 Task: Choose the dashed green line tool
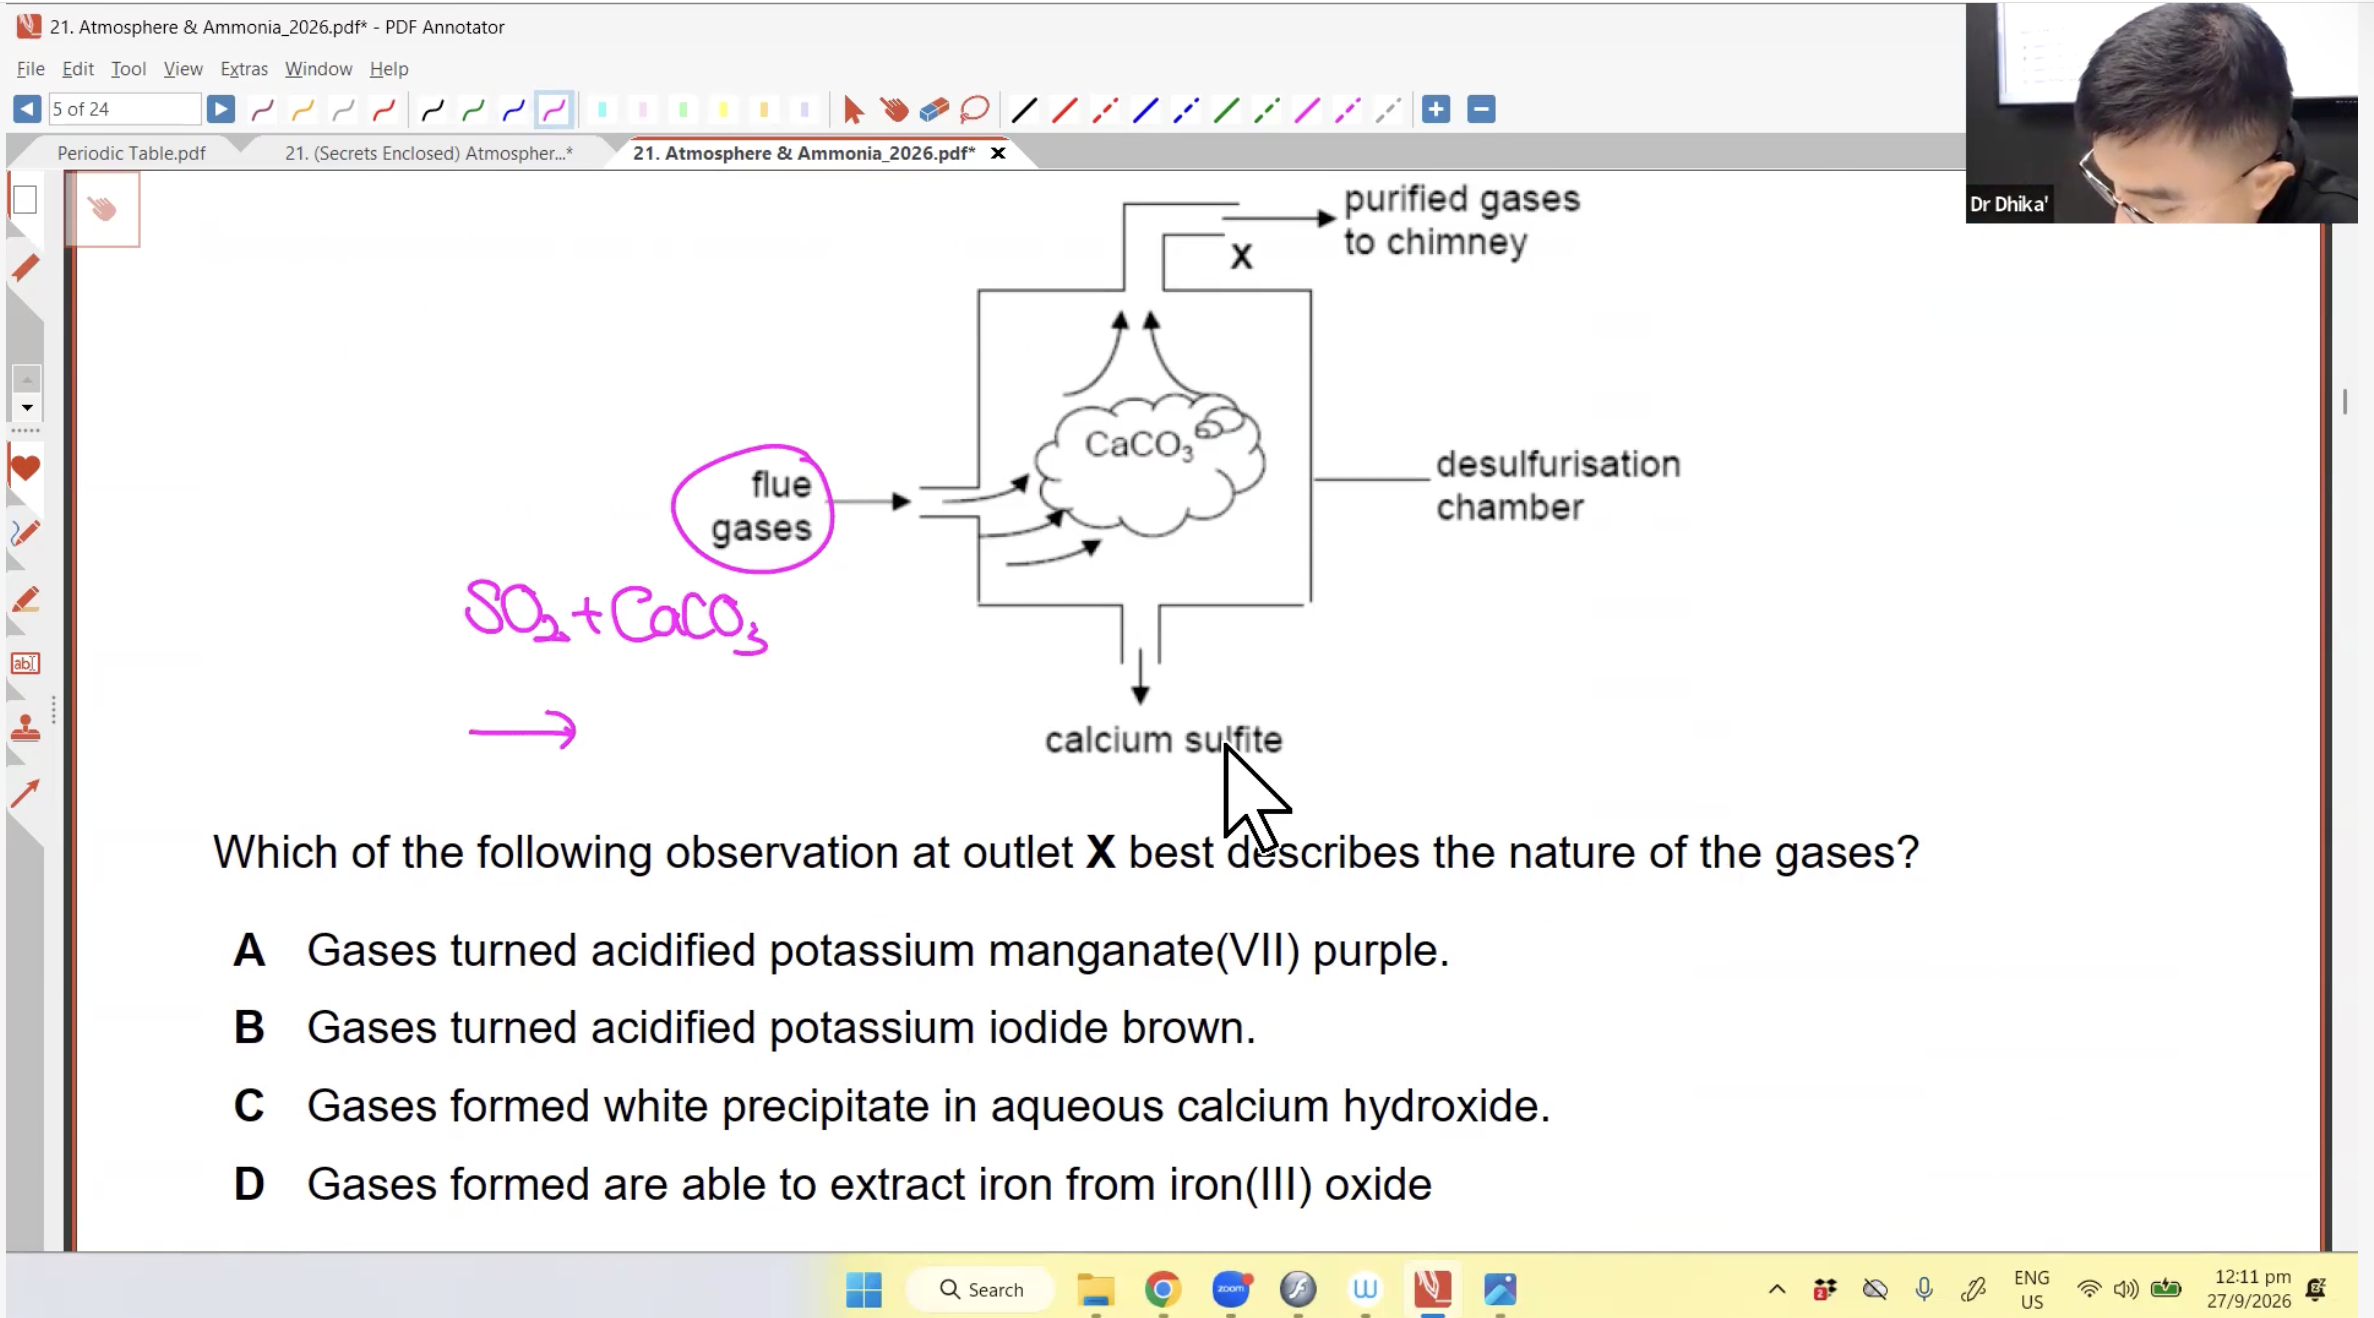[x=1266, y=110]
